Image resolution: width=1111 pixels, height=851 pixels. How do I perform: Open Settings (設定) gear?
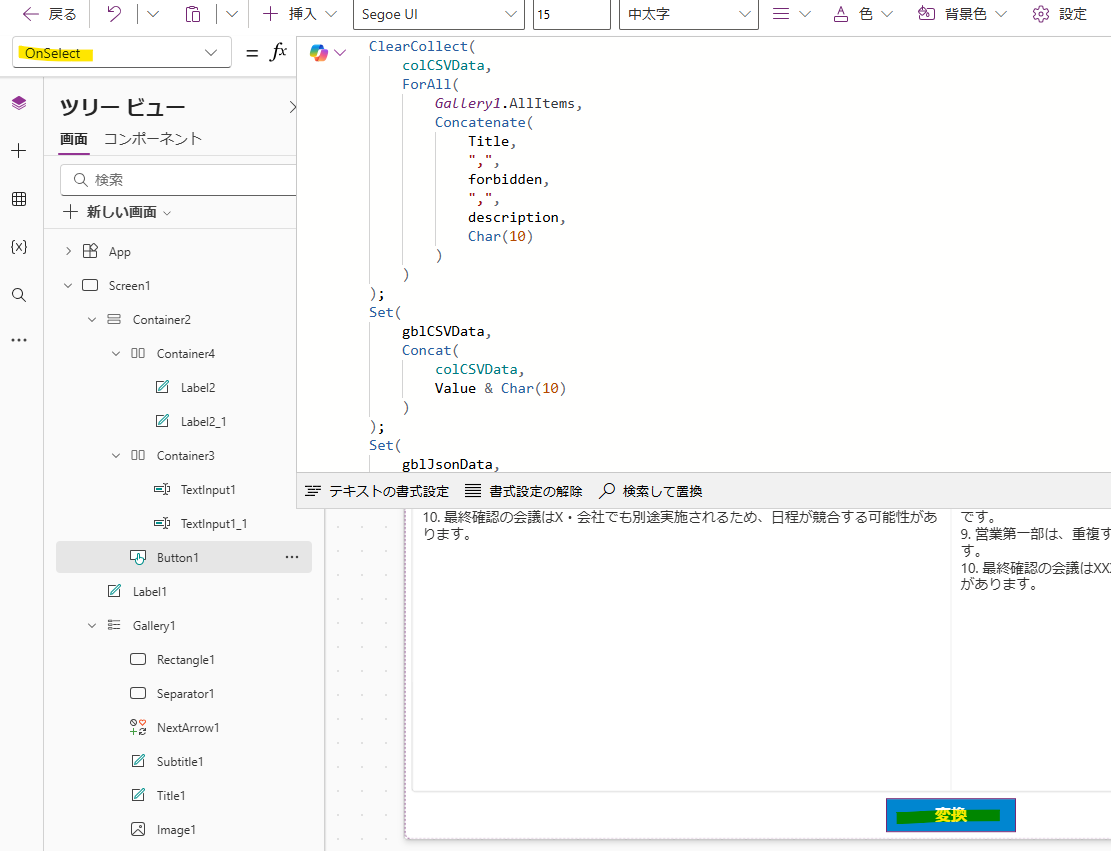click(x=1059, y=14)
